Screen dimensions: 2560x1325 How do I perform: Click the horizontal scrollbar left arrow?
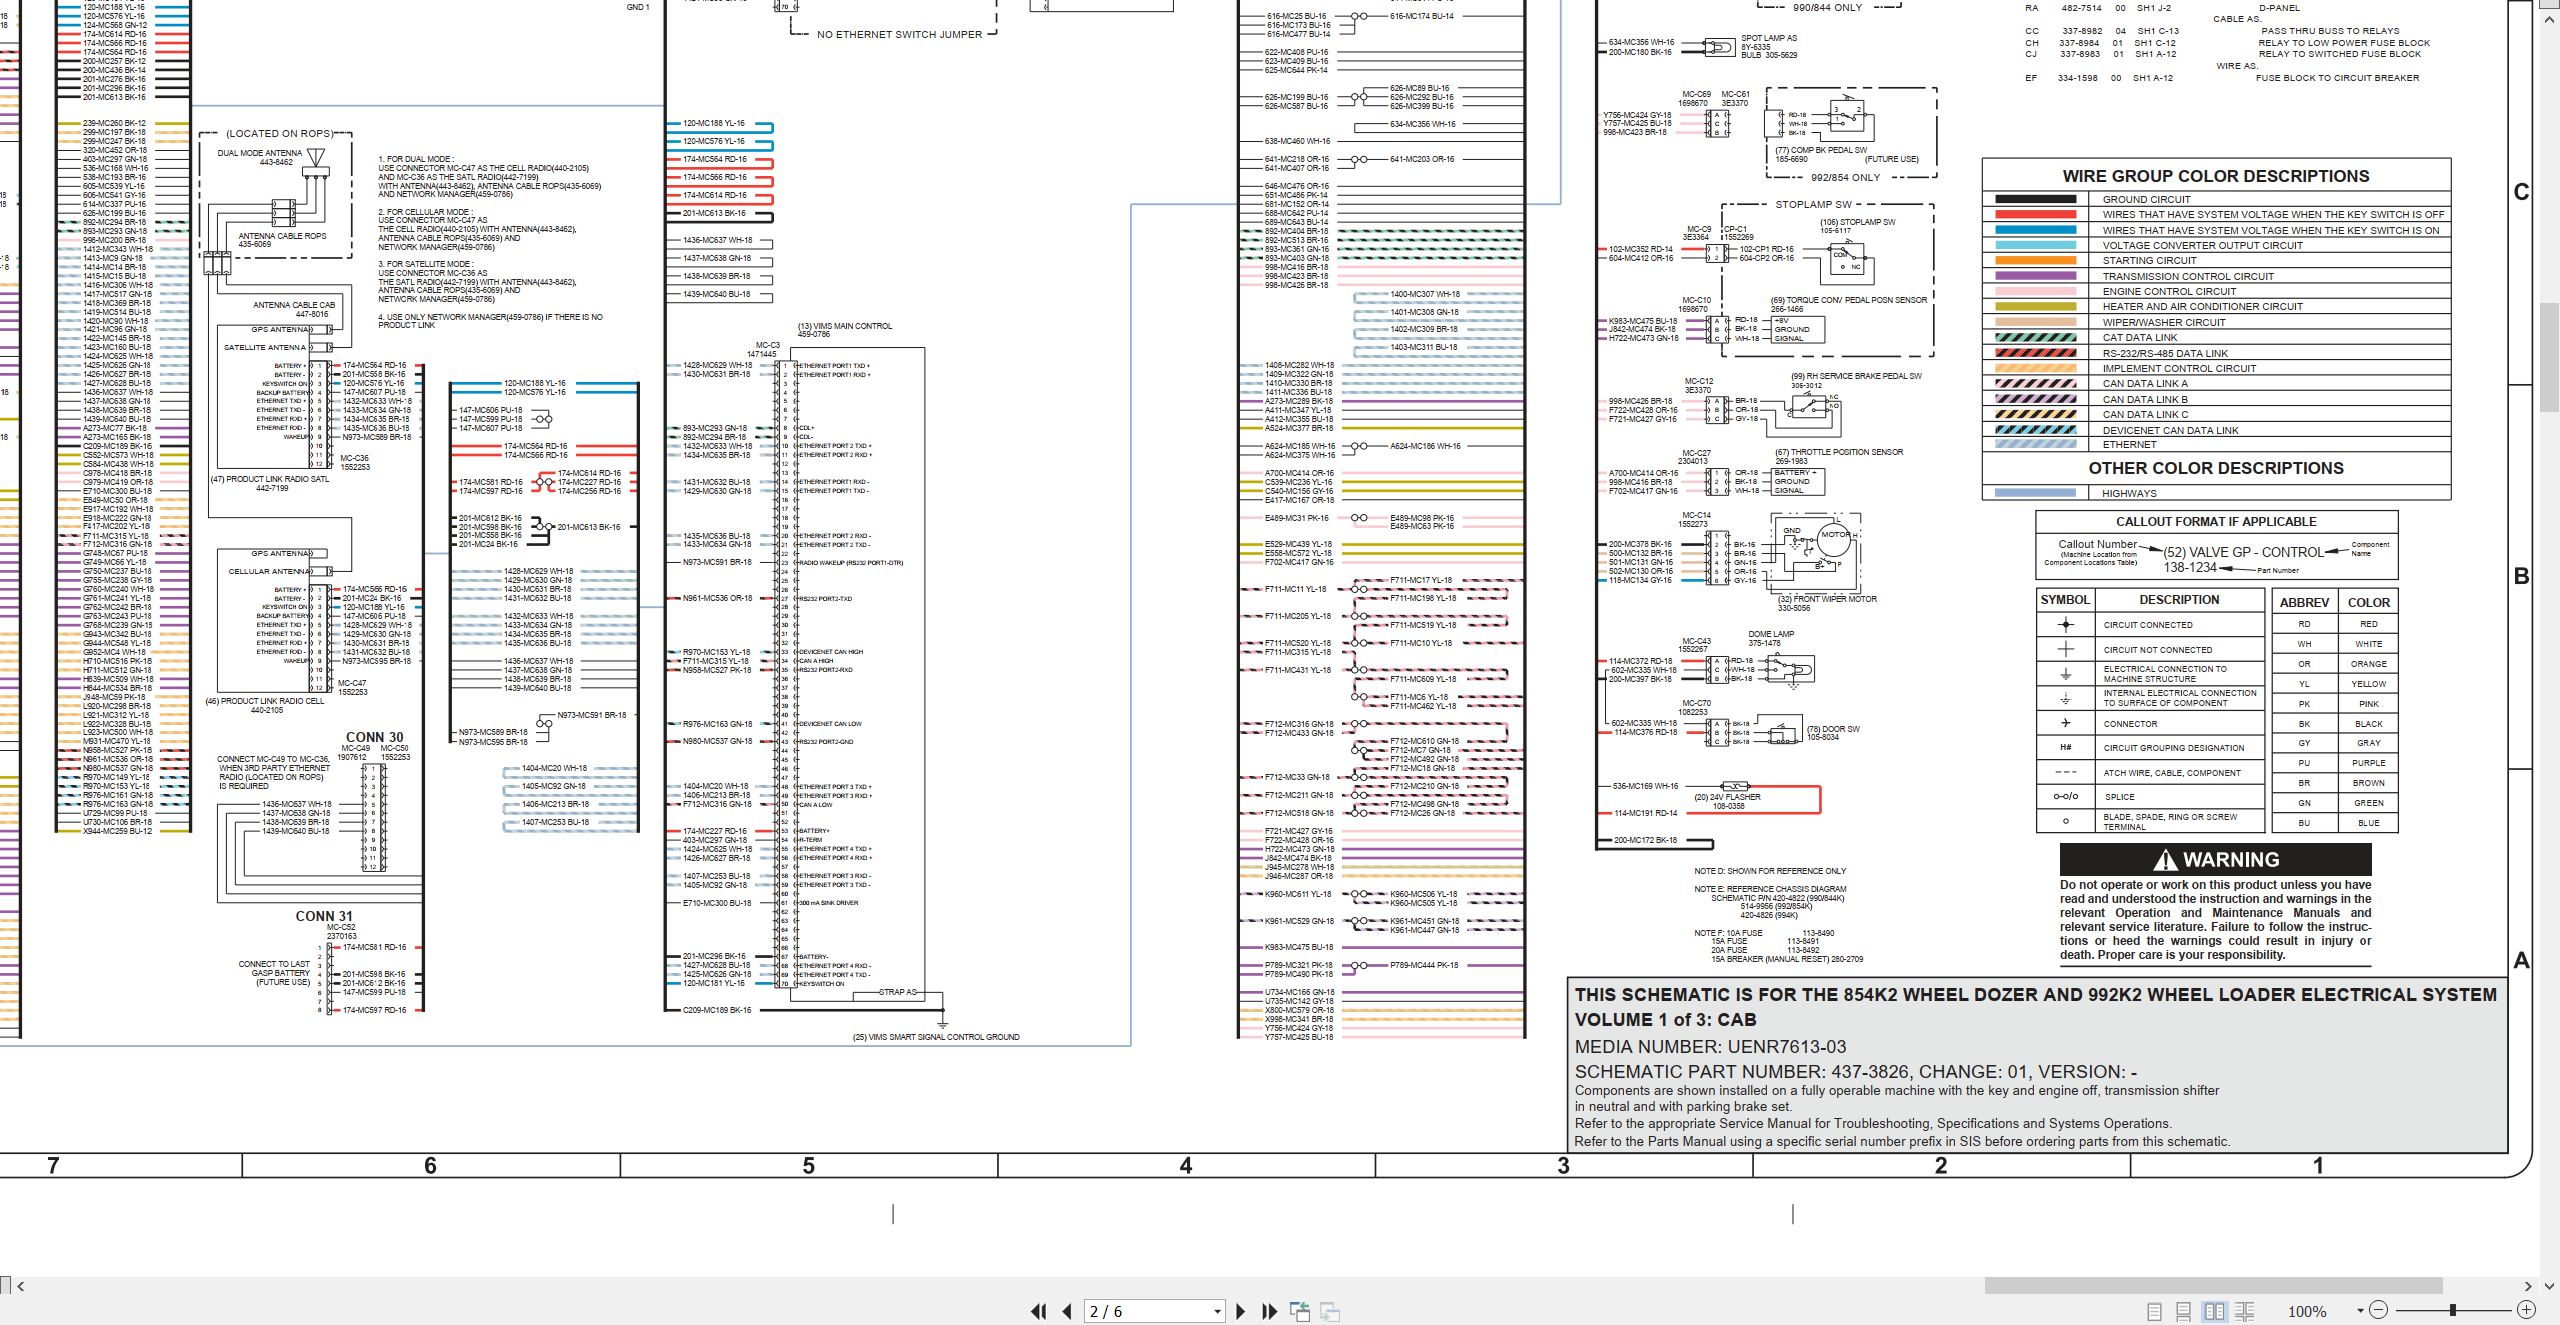[x=21, y=1286]
